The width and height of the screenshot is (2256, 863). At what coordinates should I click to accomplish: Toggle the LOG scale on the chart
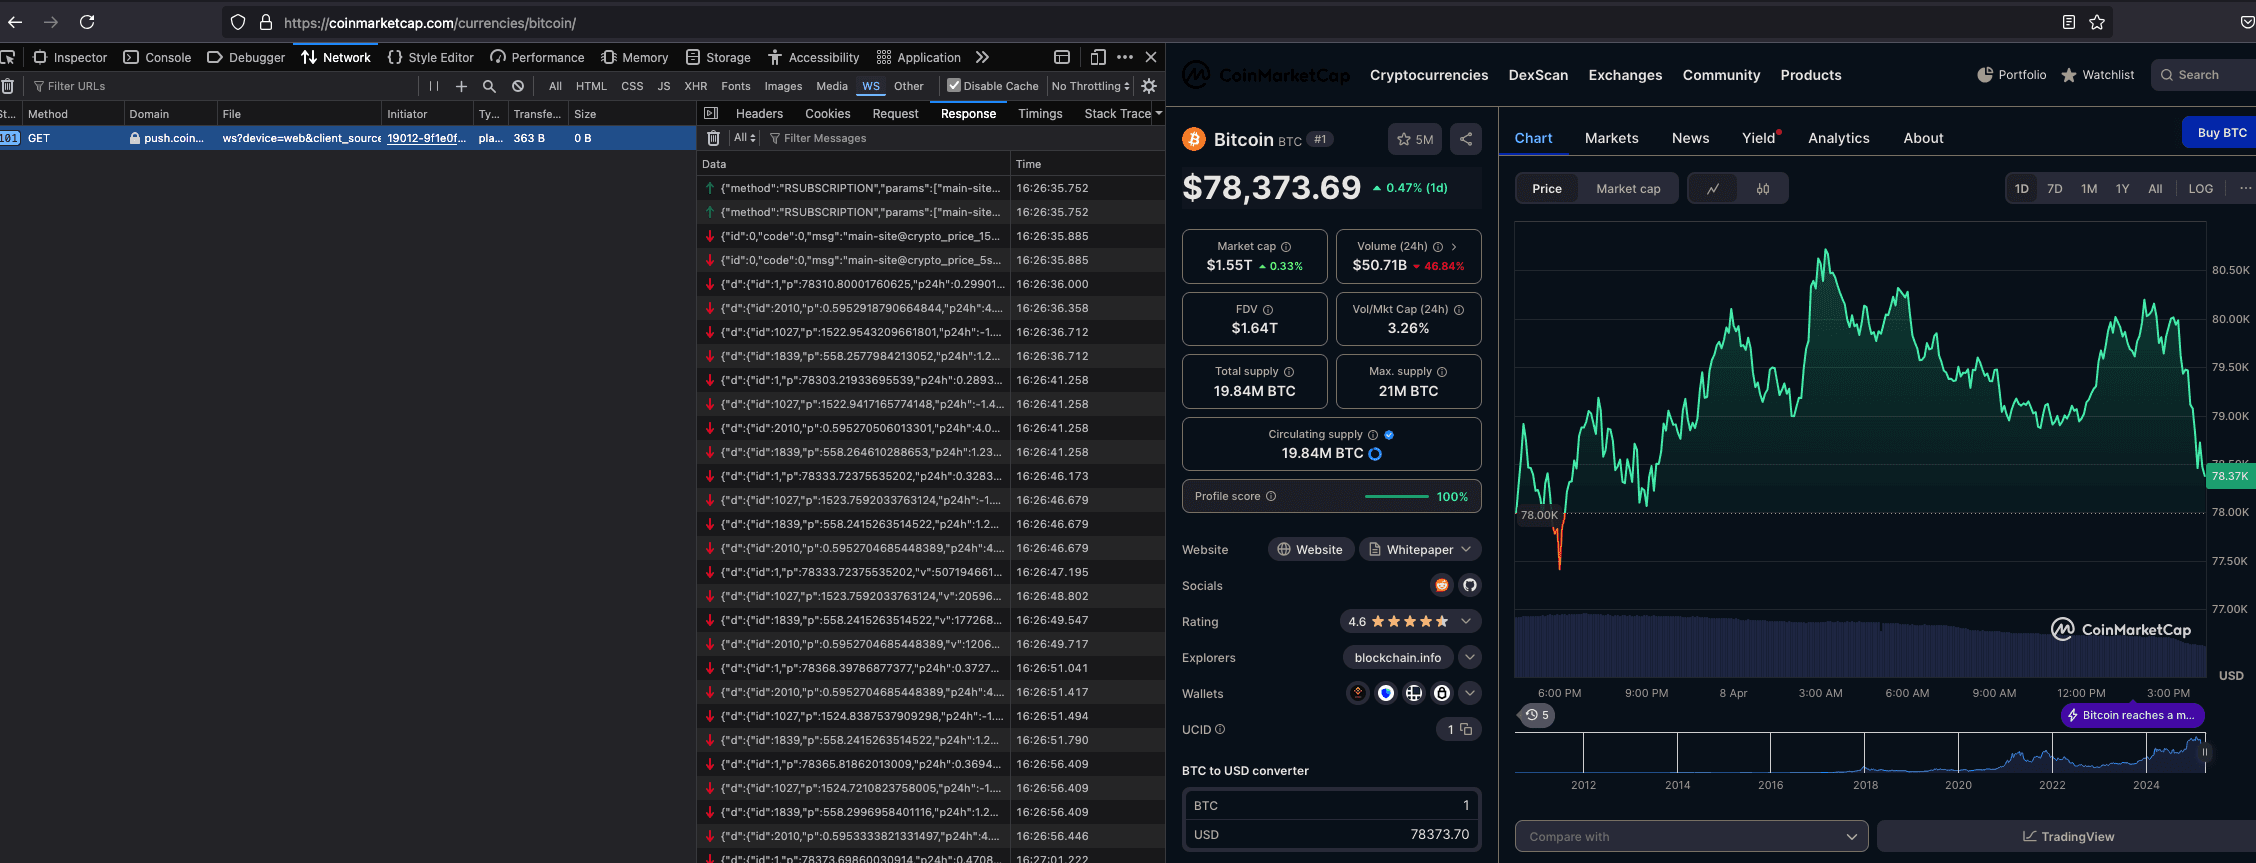point(2200,188)
